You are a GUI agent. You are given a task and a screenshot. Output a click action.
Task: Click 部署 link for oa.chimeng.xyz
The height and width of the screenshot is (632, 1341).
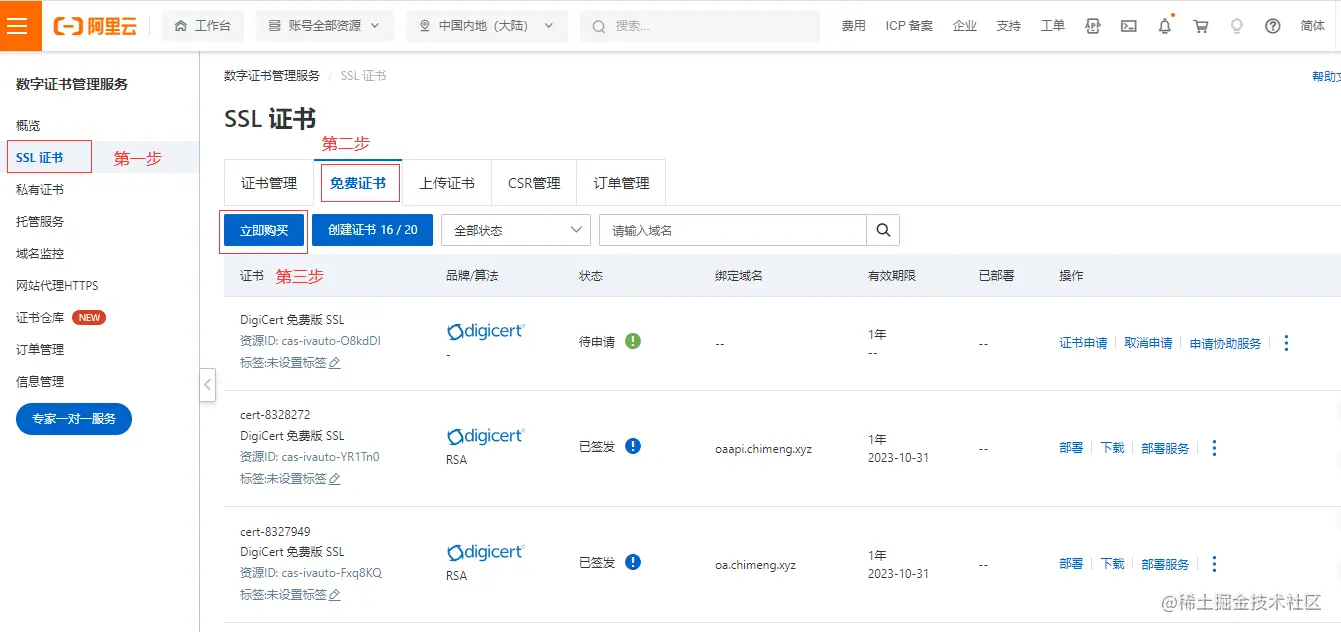[1071, 564]
